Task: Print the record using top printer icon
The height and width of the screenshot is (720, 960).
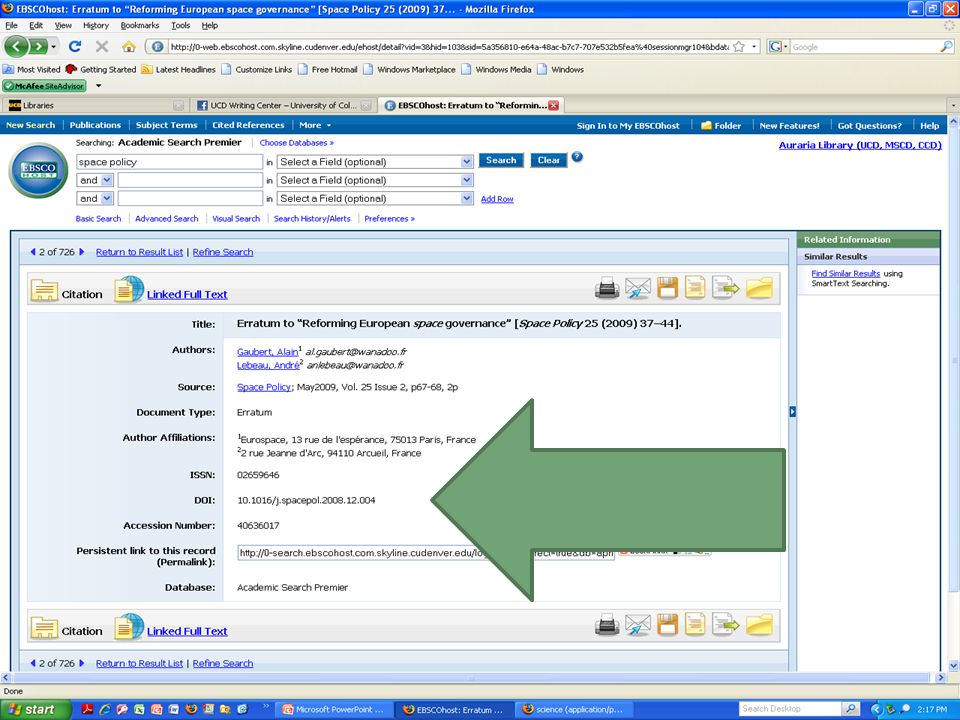Action: coord(607,288)
